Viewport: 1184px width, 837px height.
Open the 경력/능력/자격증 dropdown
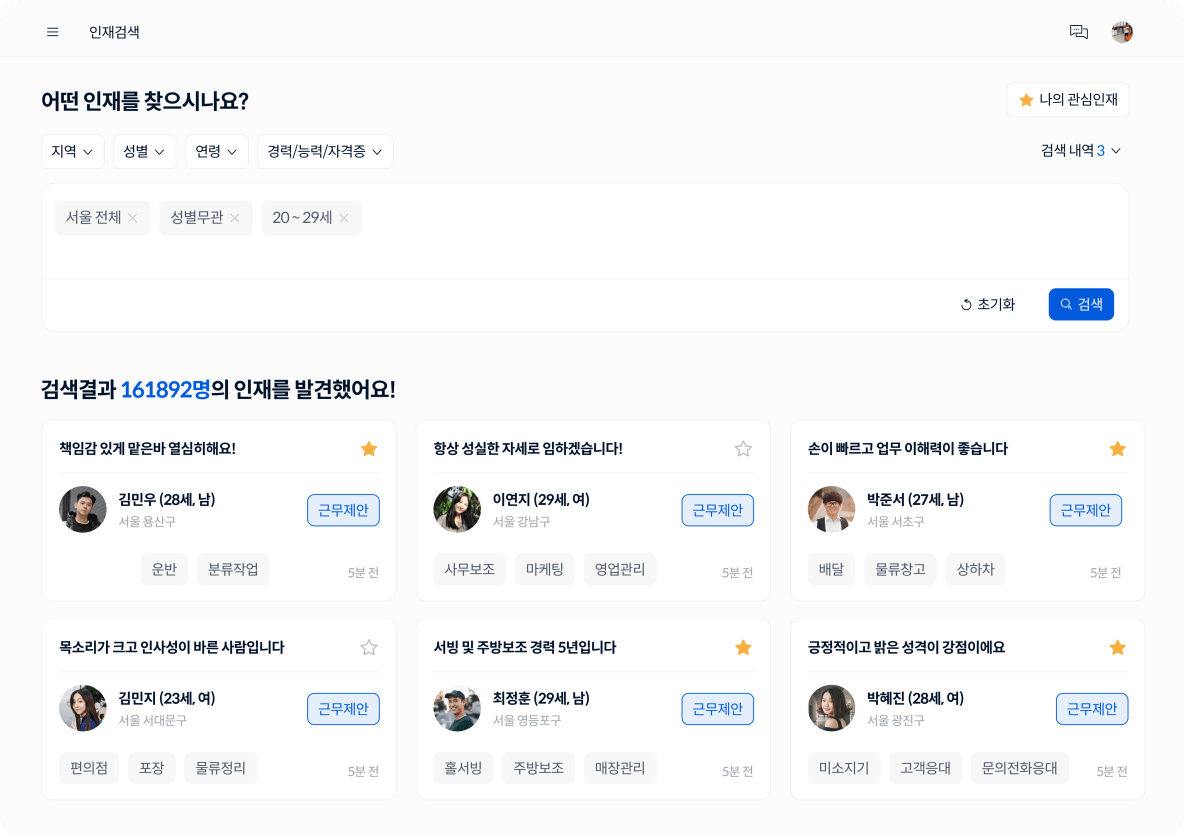coord(324,151)
